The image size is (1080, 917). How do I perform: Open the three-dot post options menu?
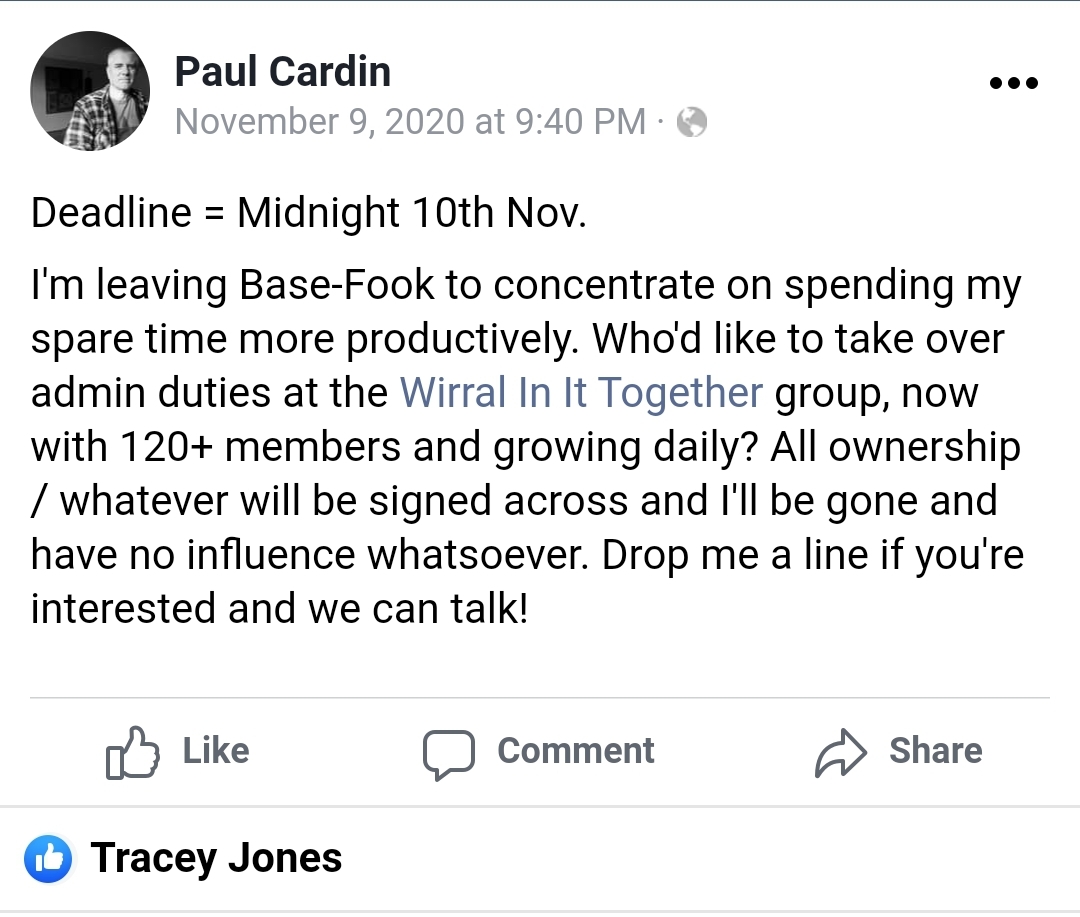click(1013, 83)
